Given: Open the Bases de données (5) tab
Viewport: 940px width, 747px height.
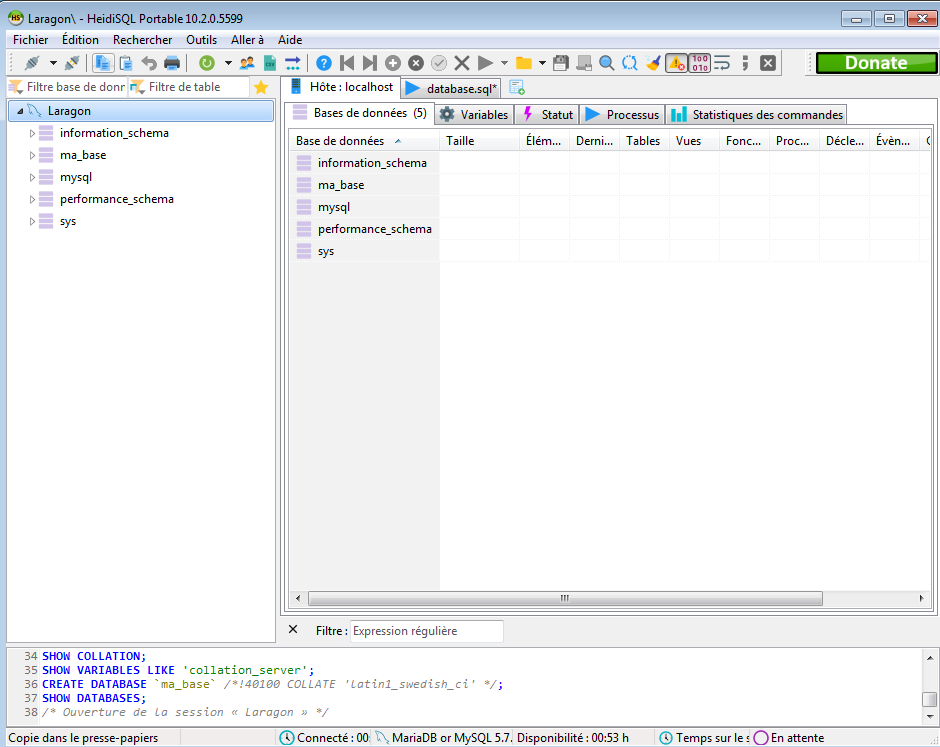Looking at the screenshot, I should point(360,113).
